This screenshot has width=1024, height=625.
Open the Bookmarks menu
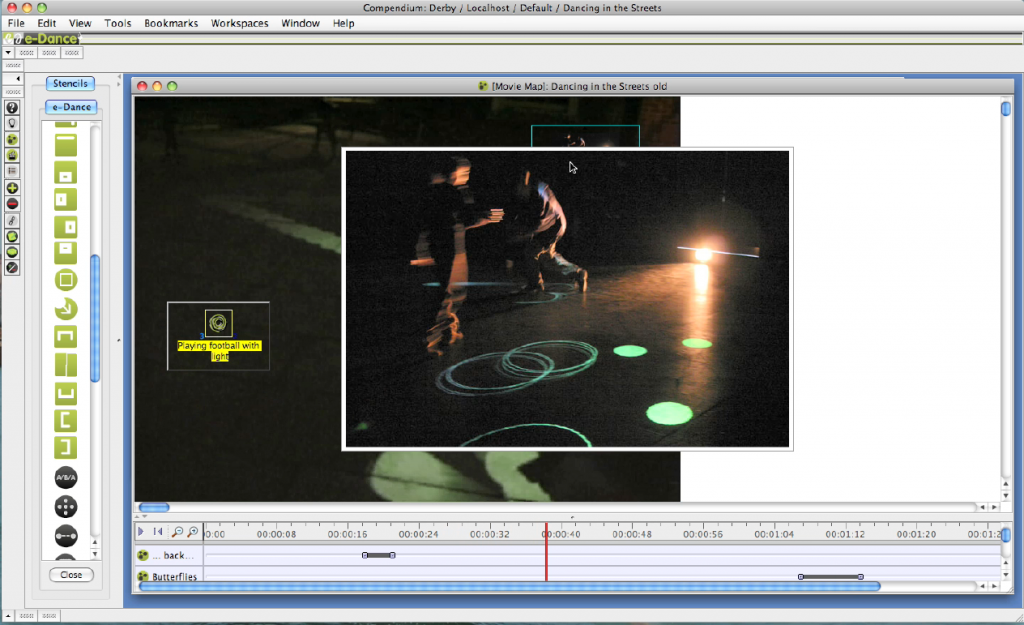click(x=171, y=23)
